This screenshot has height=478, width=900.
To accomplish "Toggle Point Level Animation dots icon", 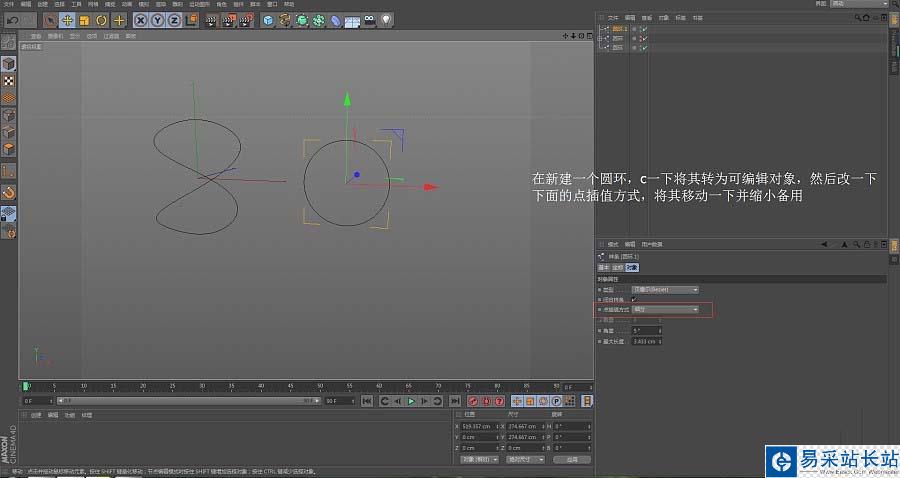I will click(x=569, y=401).
